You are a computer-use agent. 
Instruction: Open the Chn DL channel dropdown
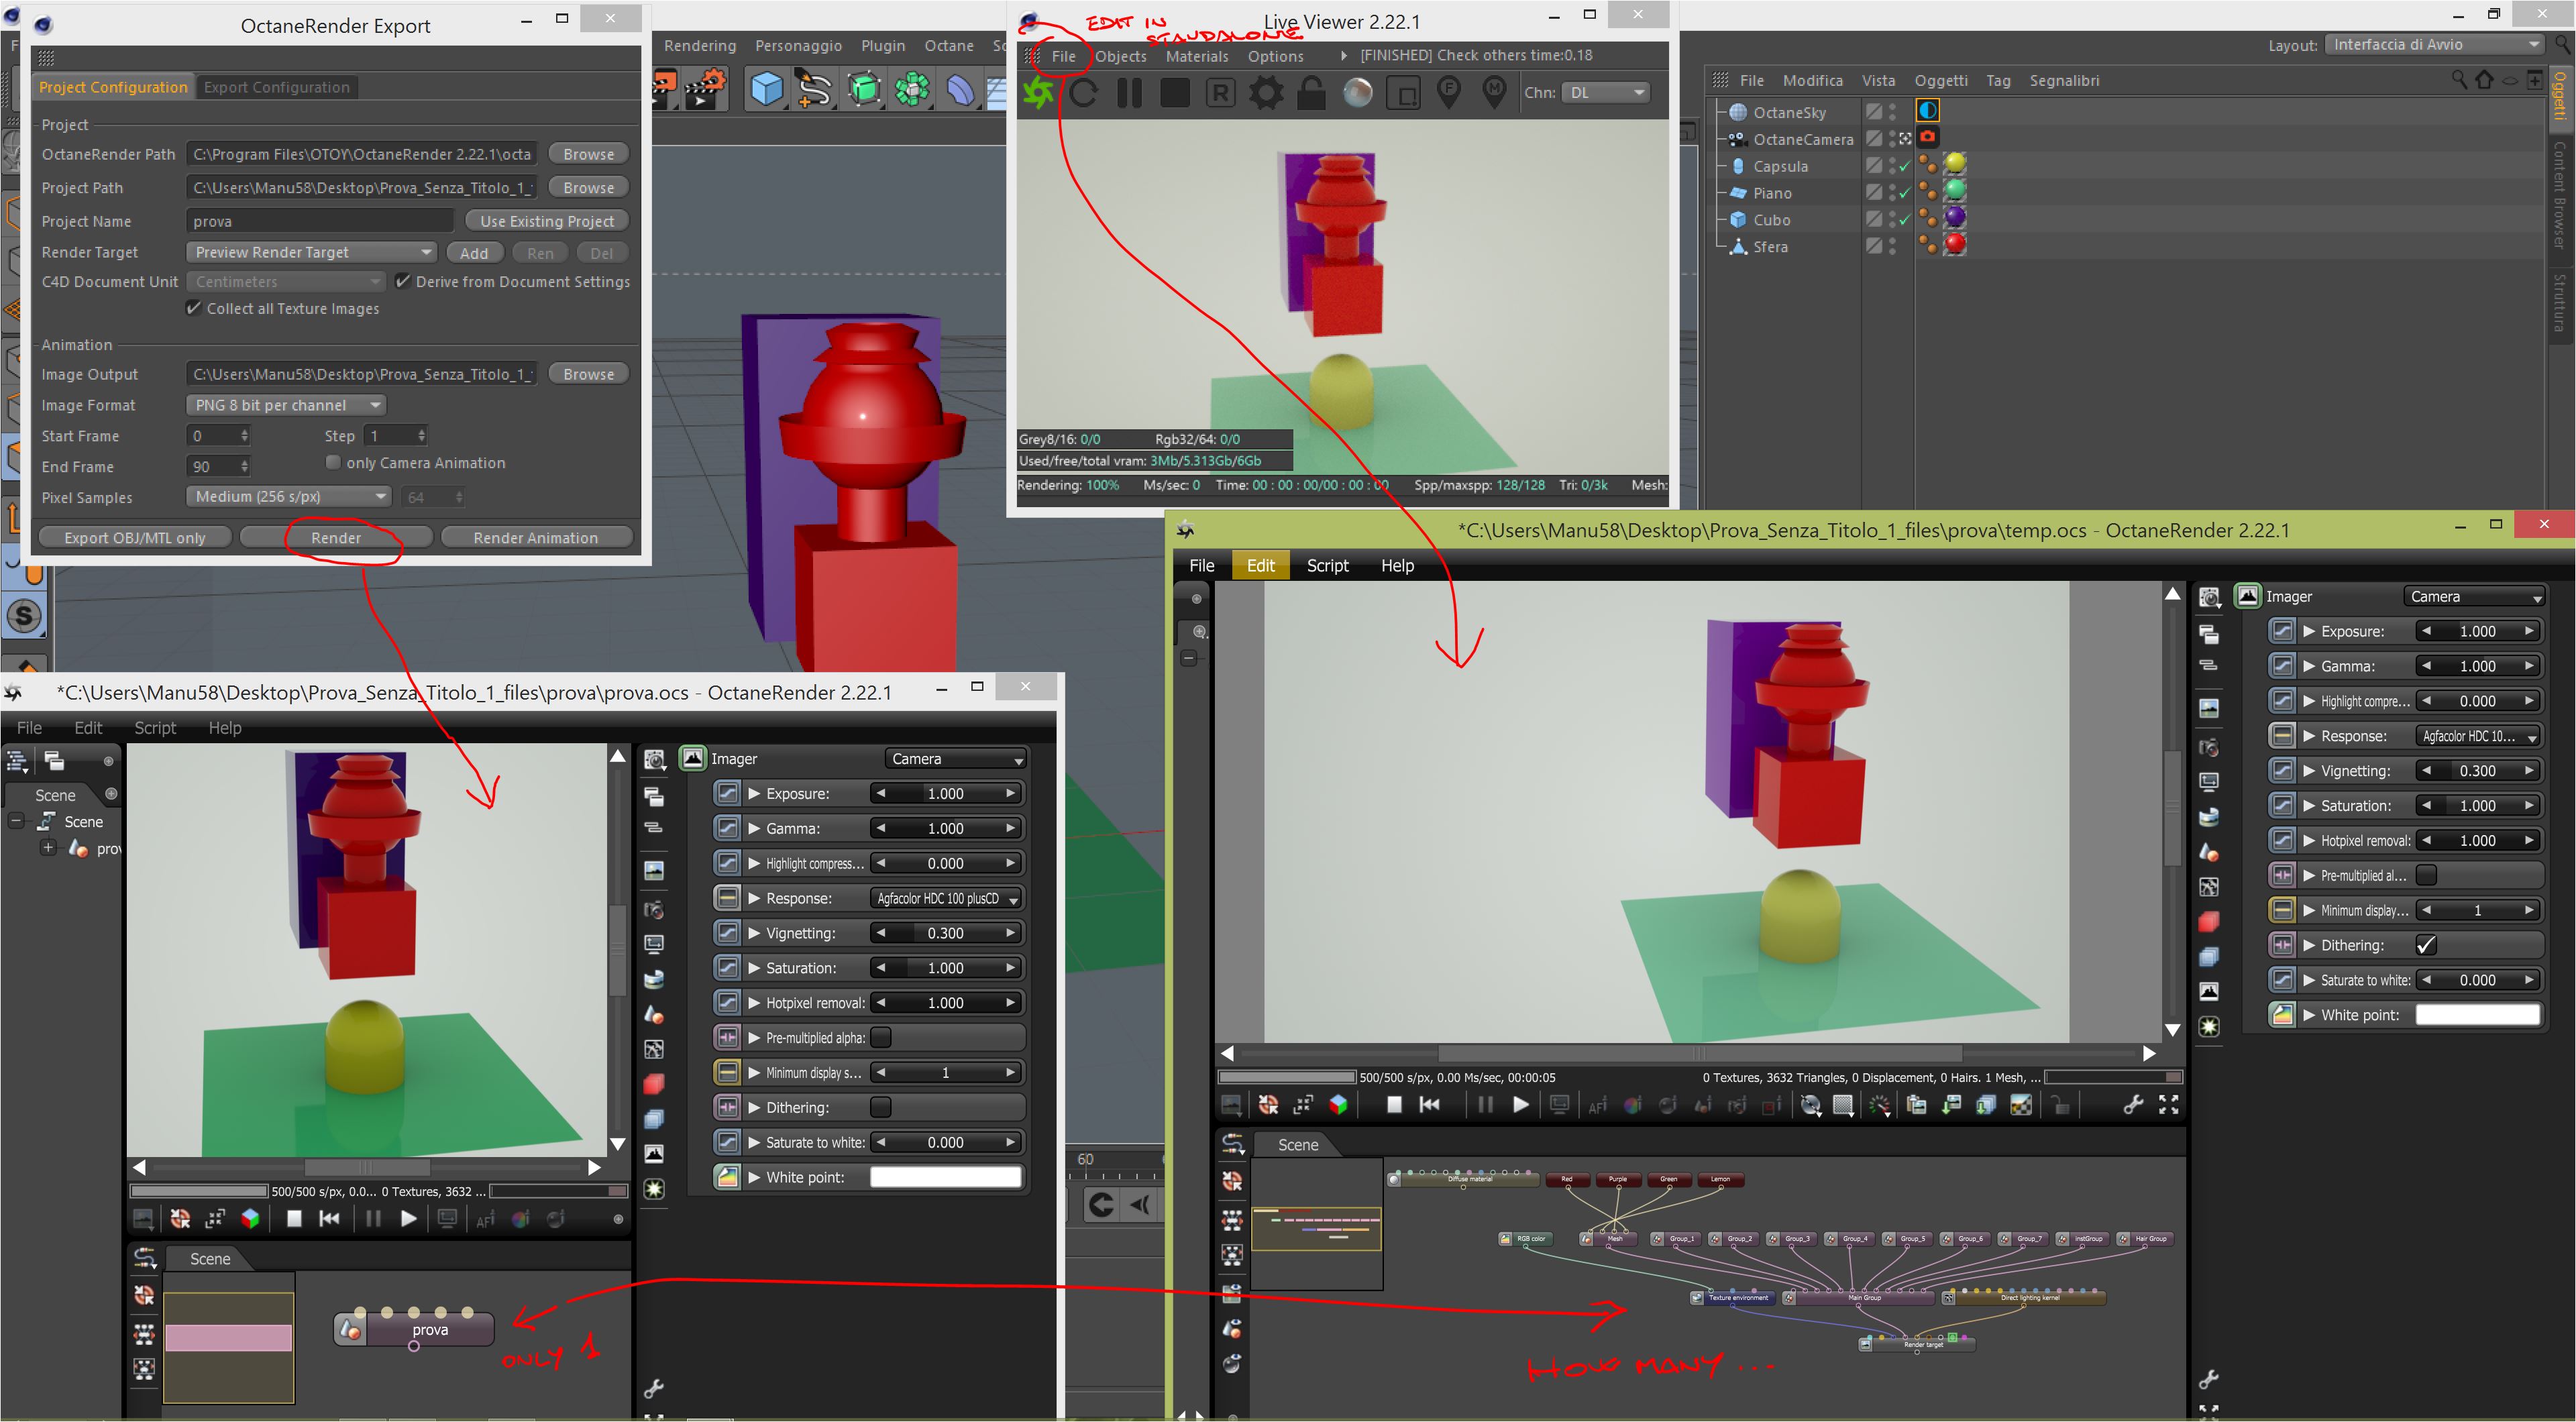point(1606,92)
